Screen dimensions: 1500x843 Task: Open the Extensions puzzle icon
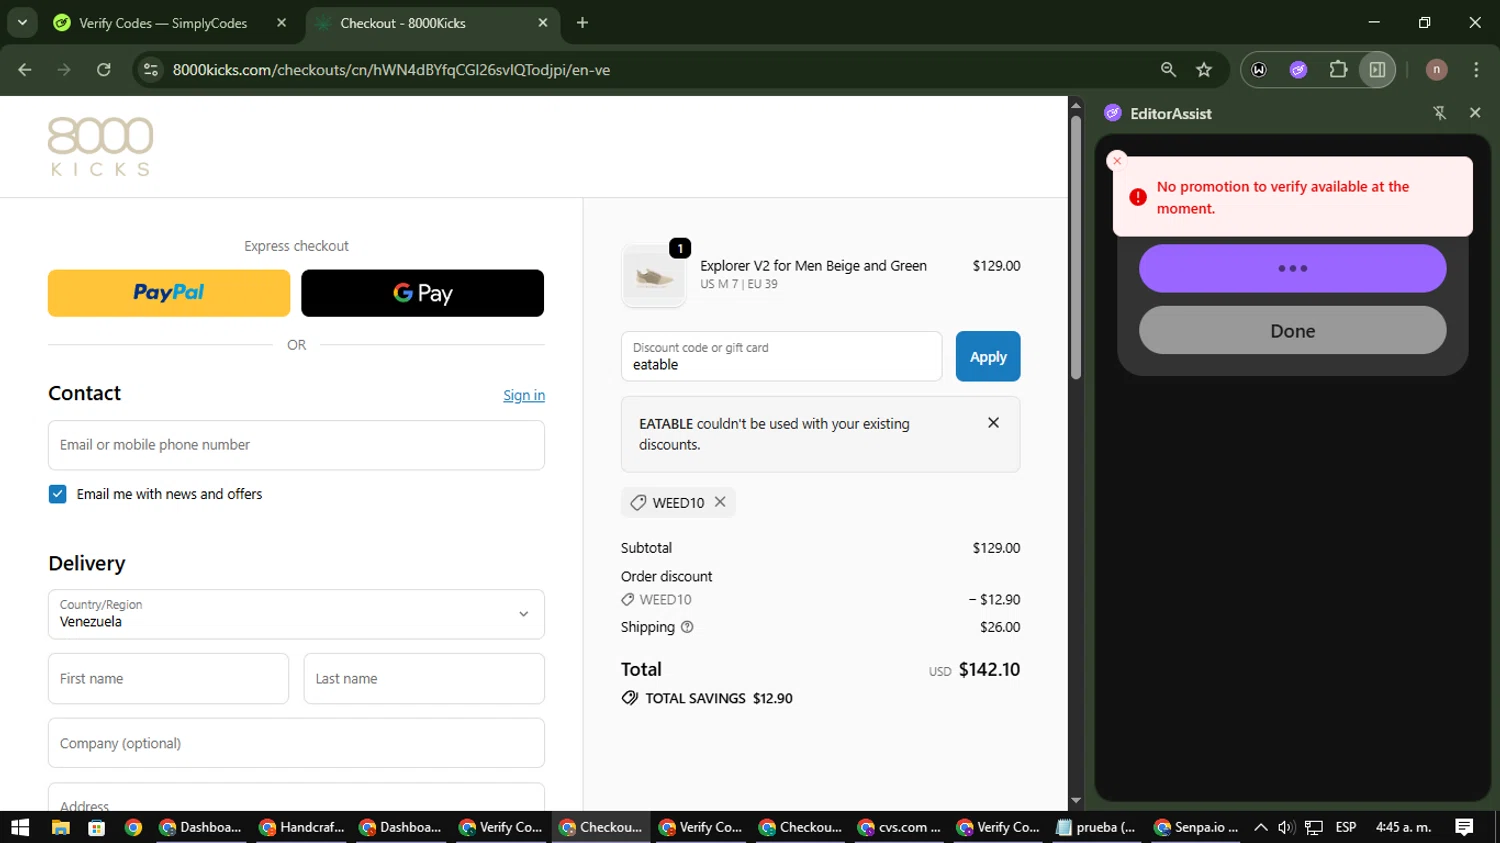tap(1338, 69)
